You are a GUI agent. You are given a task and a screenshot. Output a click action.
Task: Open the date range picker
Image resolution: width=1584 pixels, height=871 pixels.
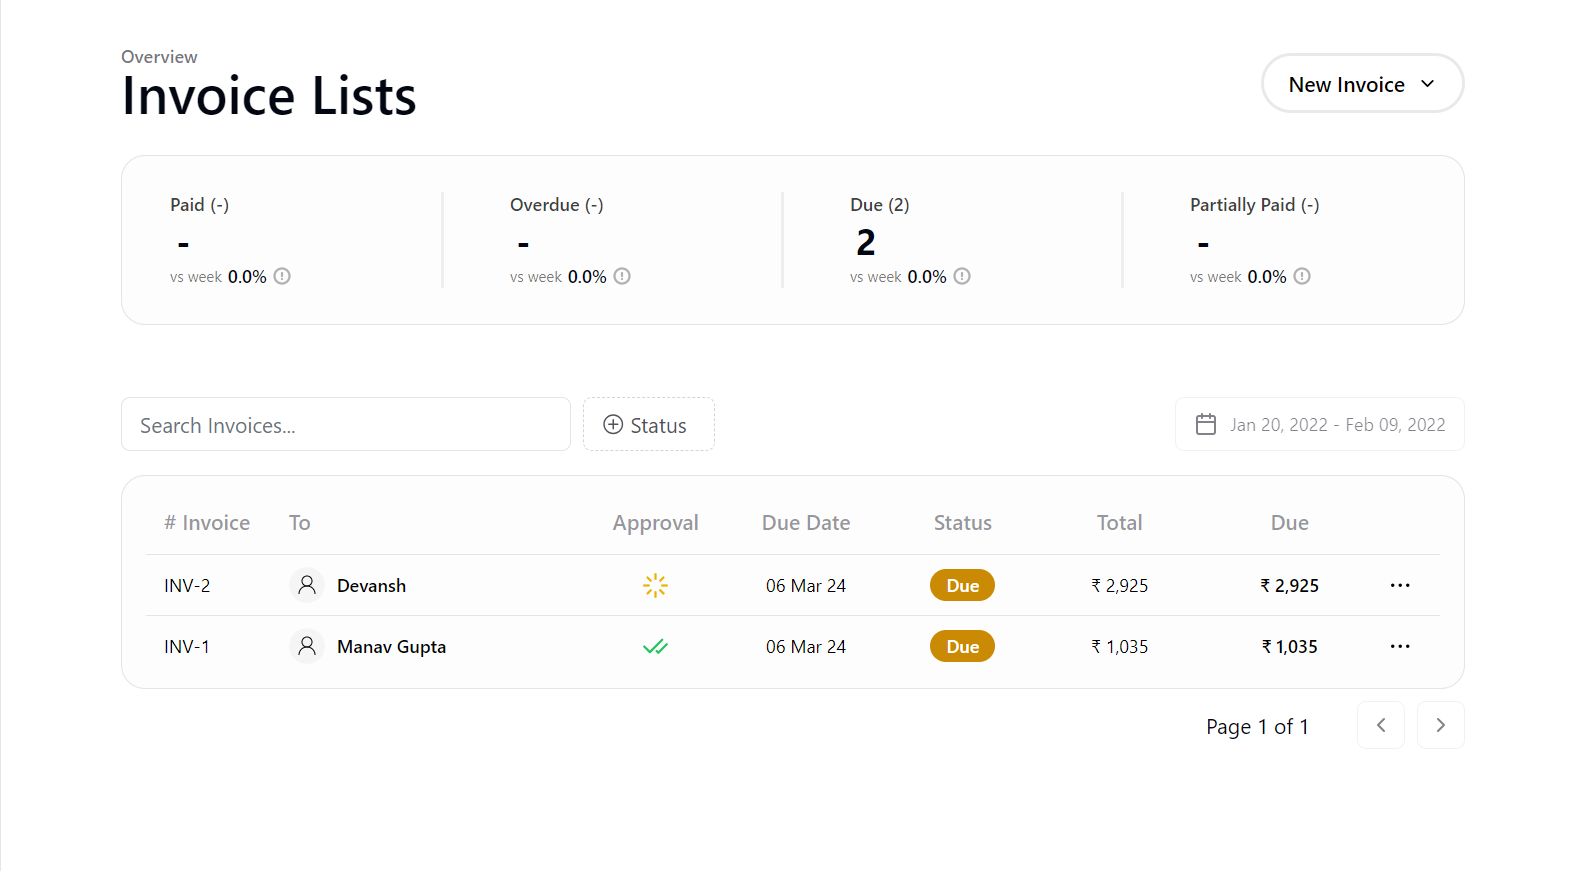1319,425
